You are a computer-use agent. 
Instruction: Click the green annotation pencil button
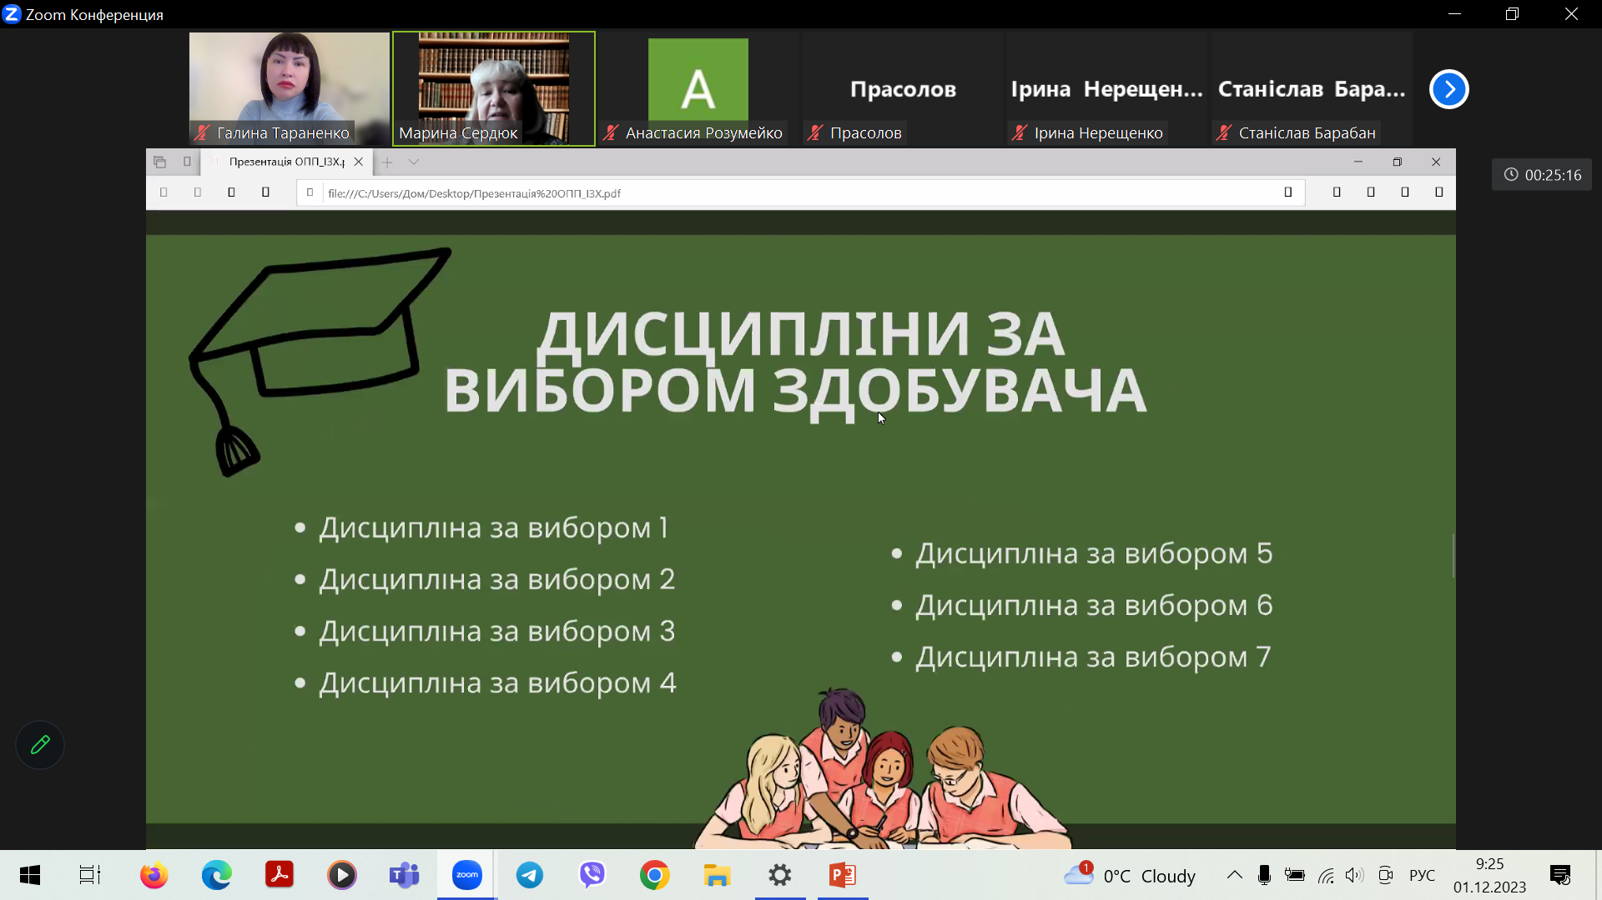[x=40, y=745]
